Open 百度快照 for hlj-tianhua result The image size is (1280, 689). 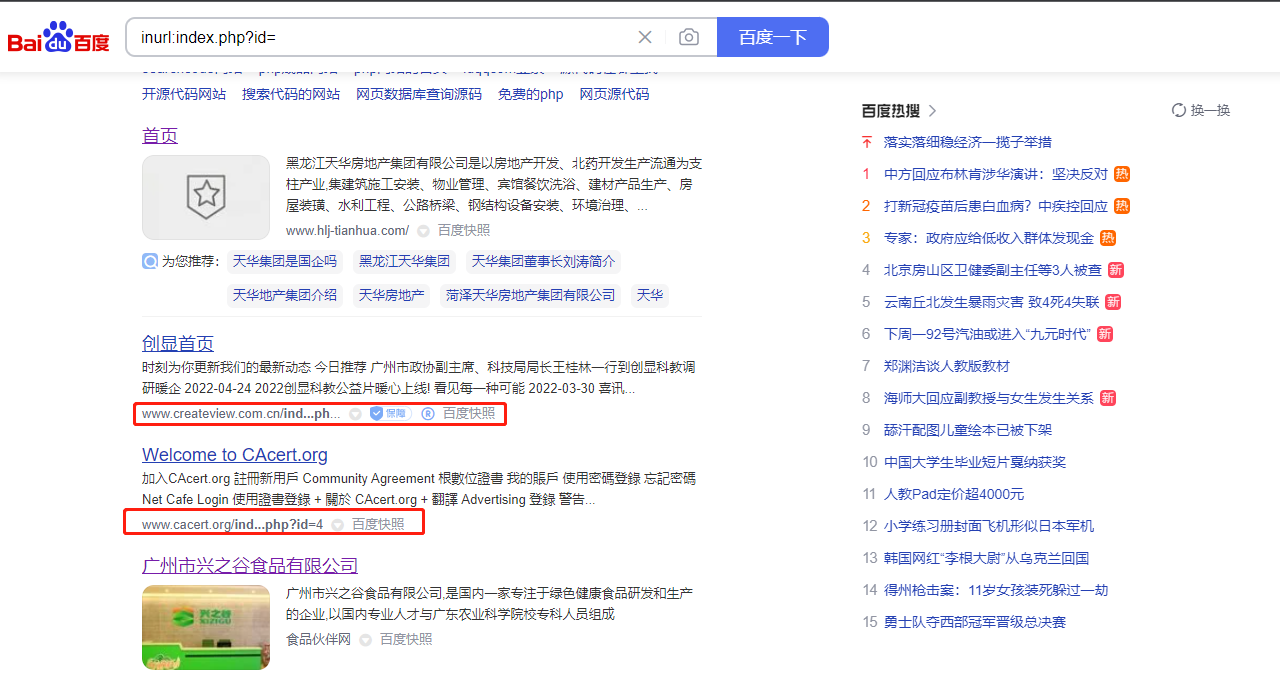(x=464, y=230)
